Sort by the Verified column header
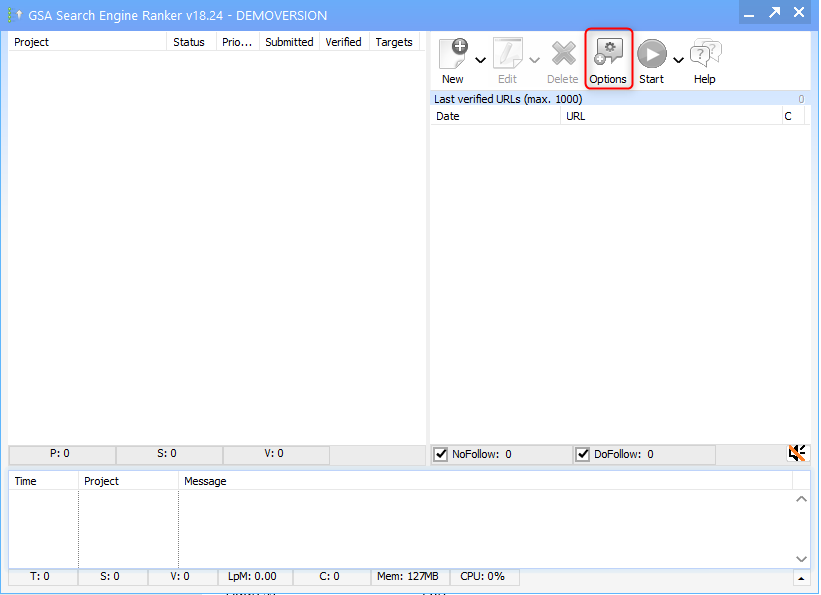821x595 pixels. [x=344, y=42]
